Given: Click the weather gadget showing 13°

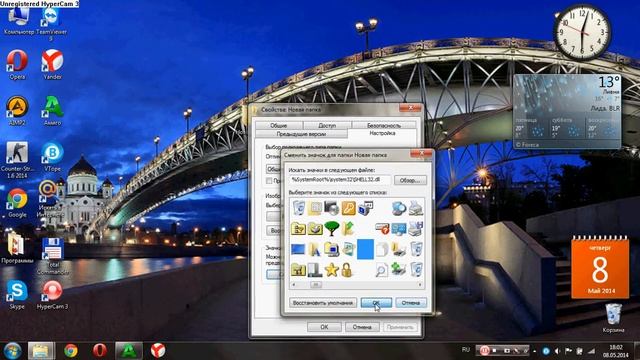Looking at the screenshot, I should coord(567,111).
